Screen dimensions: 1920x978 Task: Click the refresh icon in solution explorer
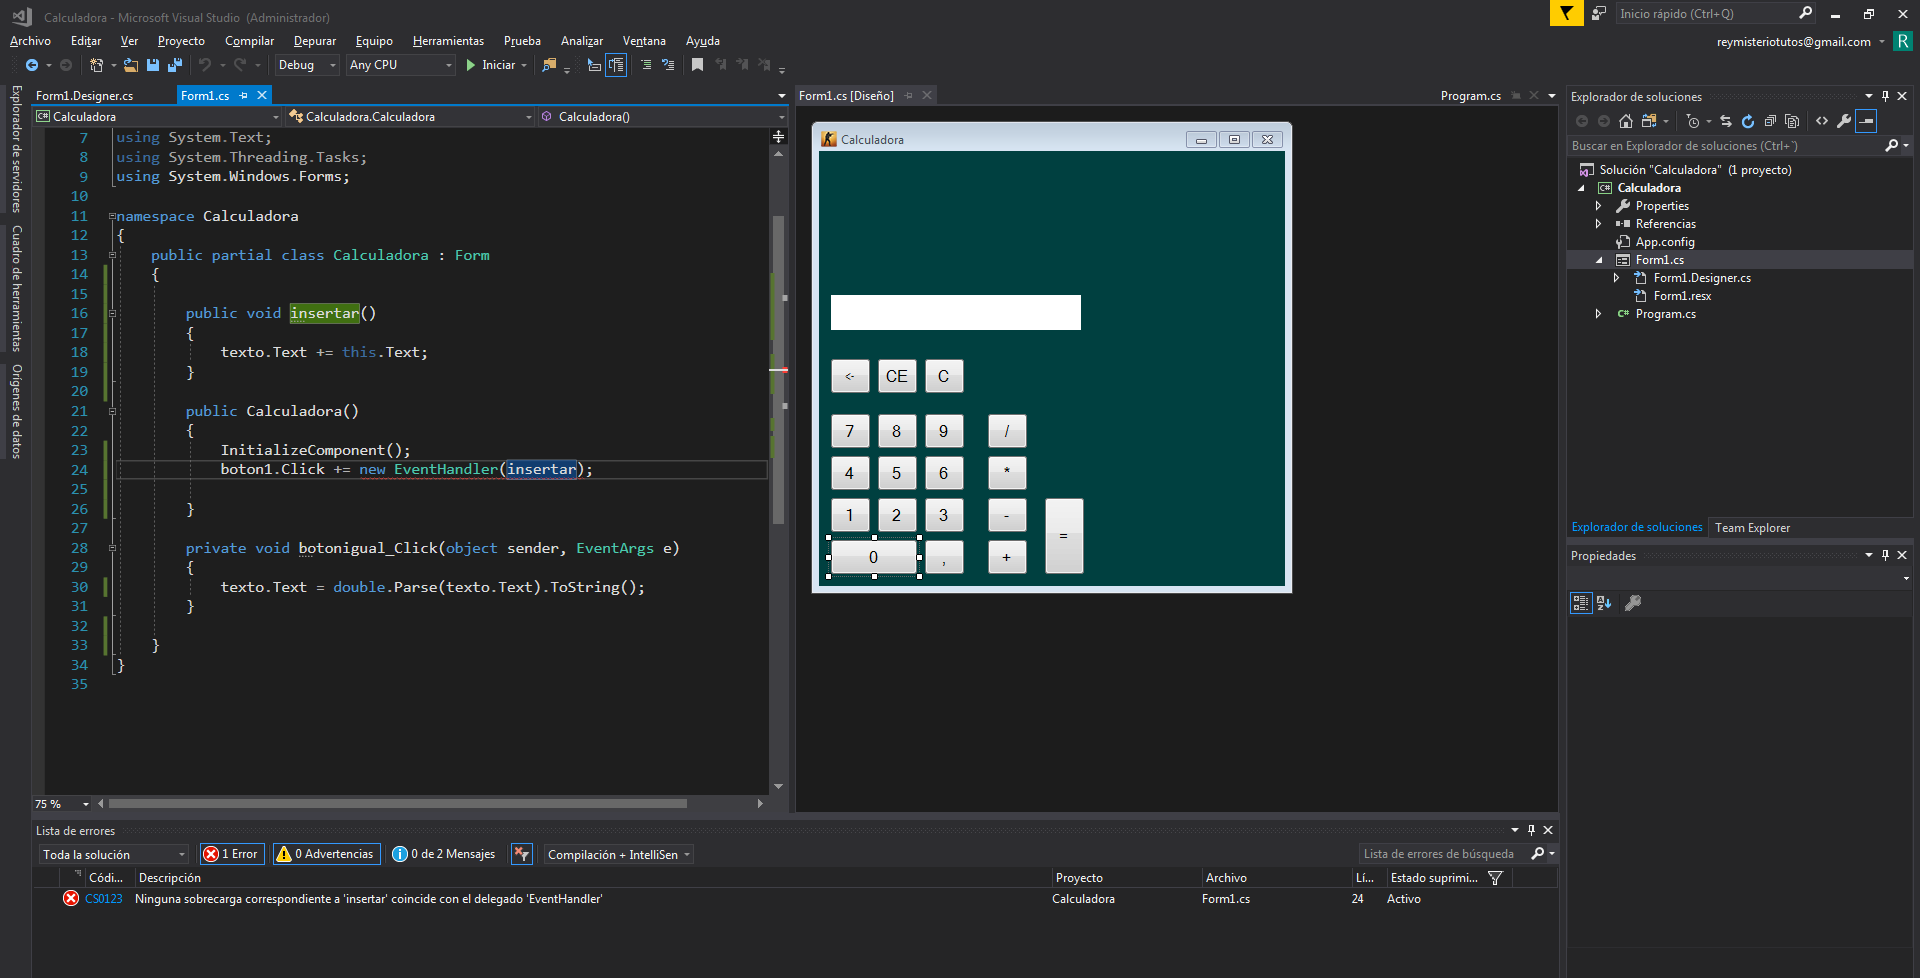point(1748,121)
